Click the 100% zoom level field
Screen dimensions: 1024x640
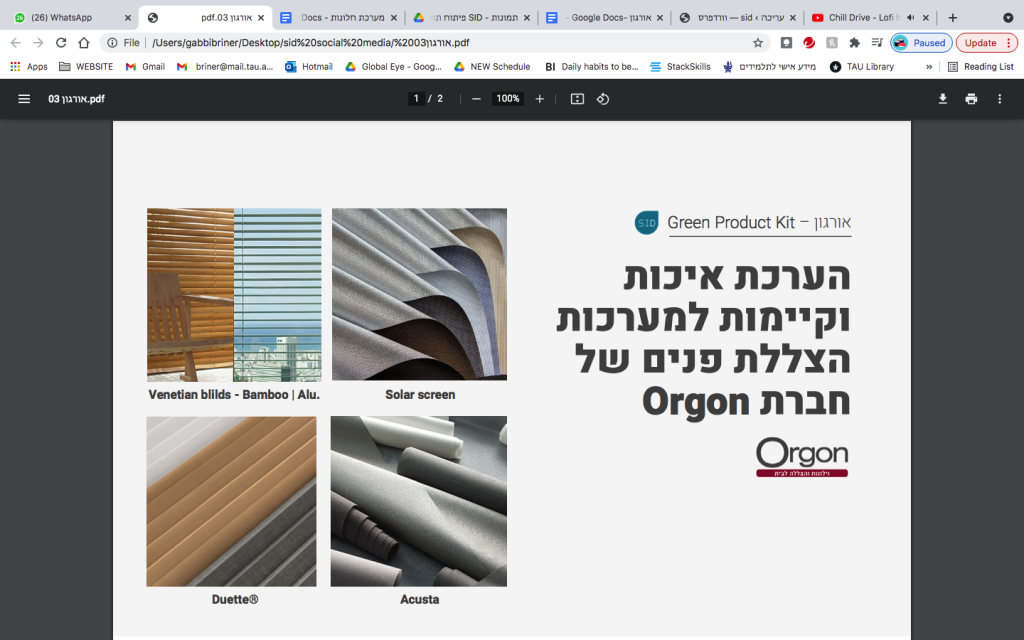pyautogui.click(x=507, y=99)
